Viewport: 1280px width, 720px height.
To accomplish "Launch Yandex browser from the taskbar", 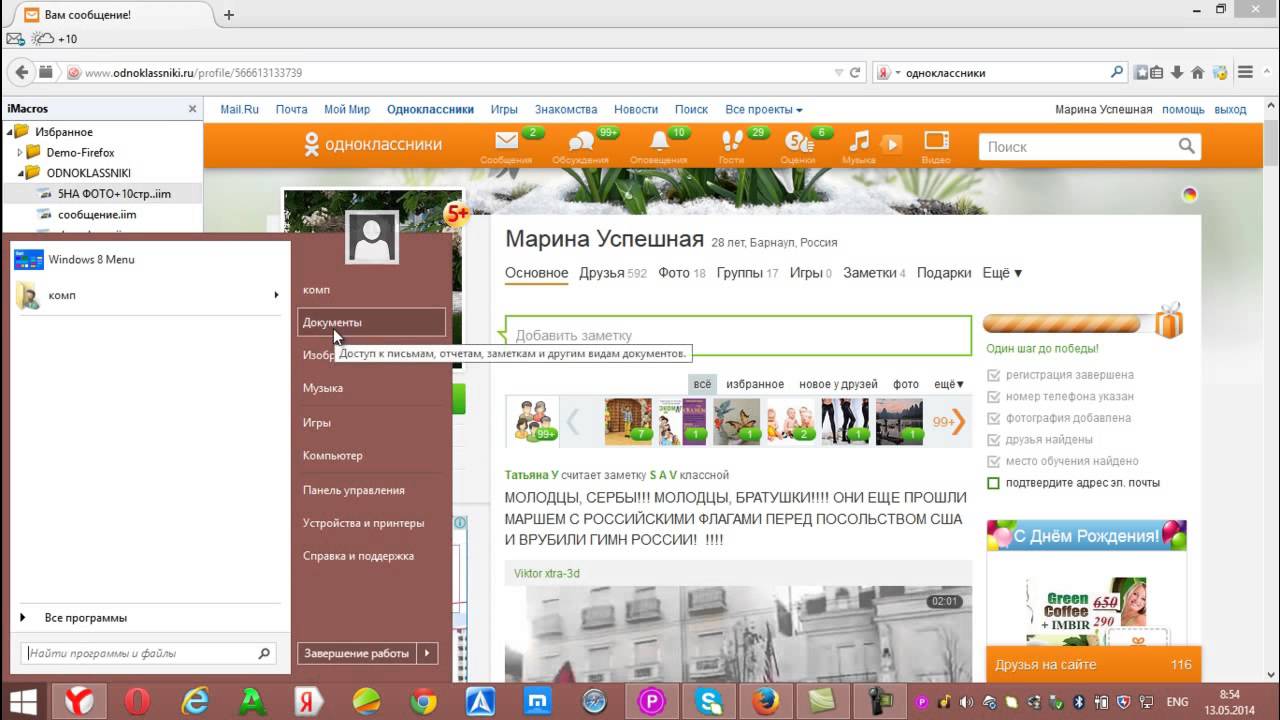I will 79,702.
